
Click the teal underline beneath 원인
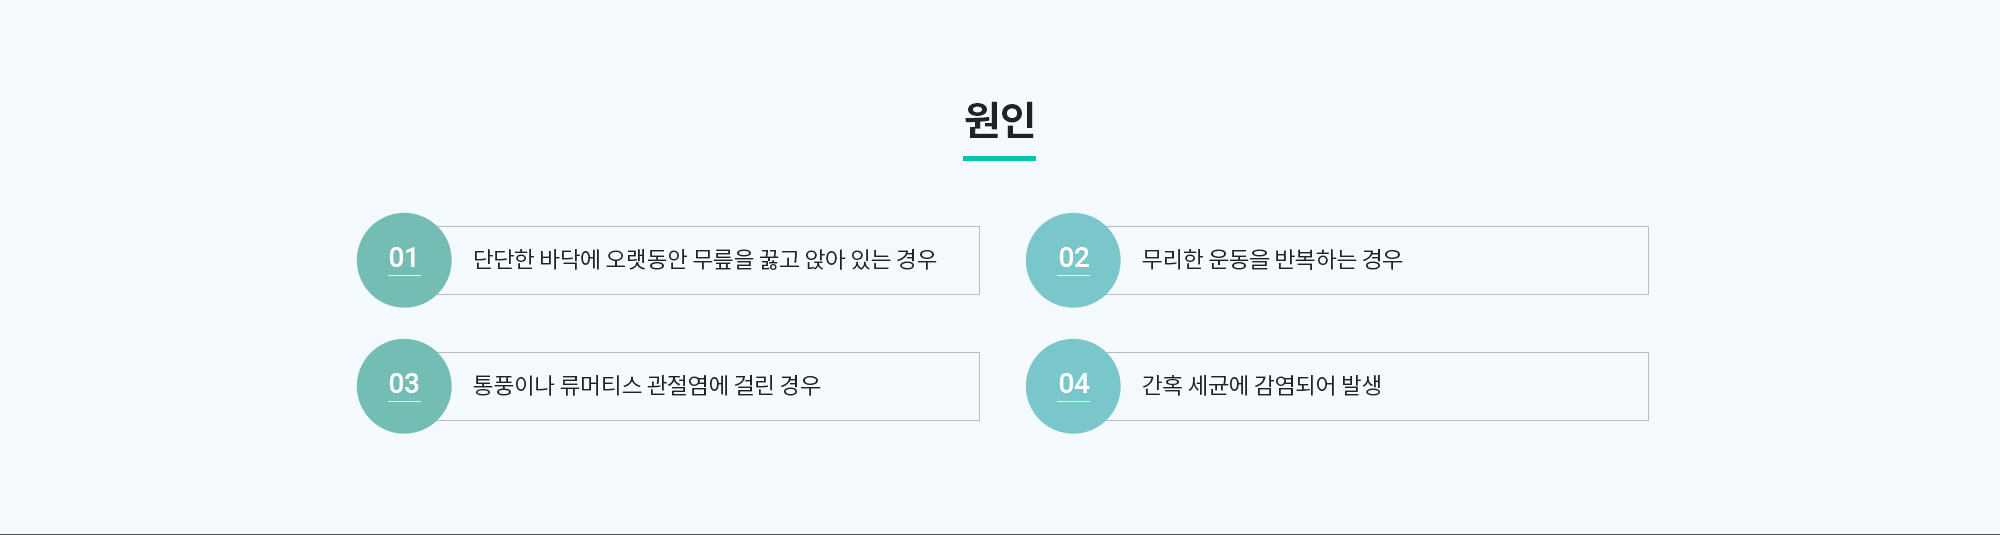coord(999,158)
